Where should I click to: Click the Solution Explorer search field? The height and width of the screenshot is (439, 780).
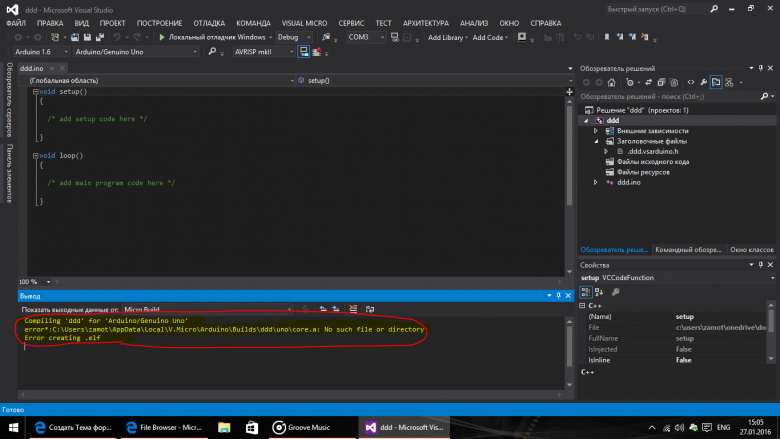[669, 96]
